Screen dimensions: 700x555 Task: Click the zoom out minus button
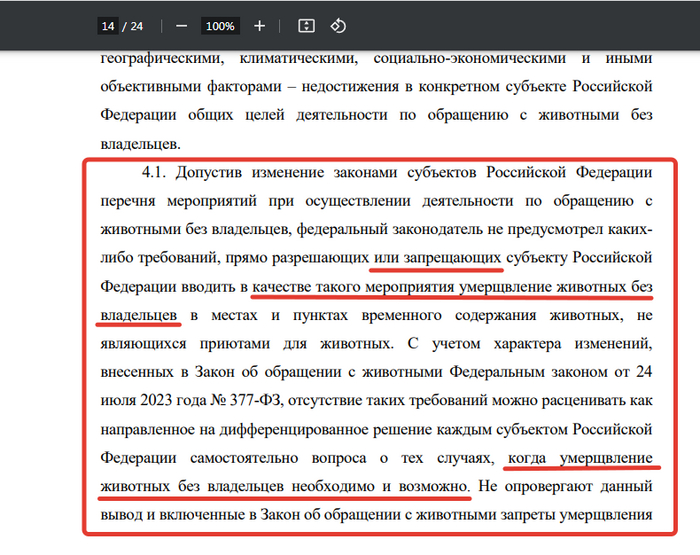pos(181,25)
